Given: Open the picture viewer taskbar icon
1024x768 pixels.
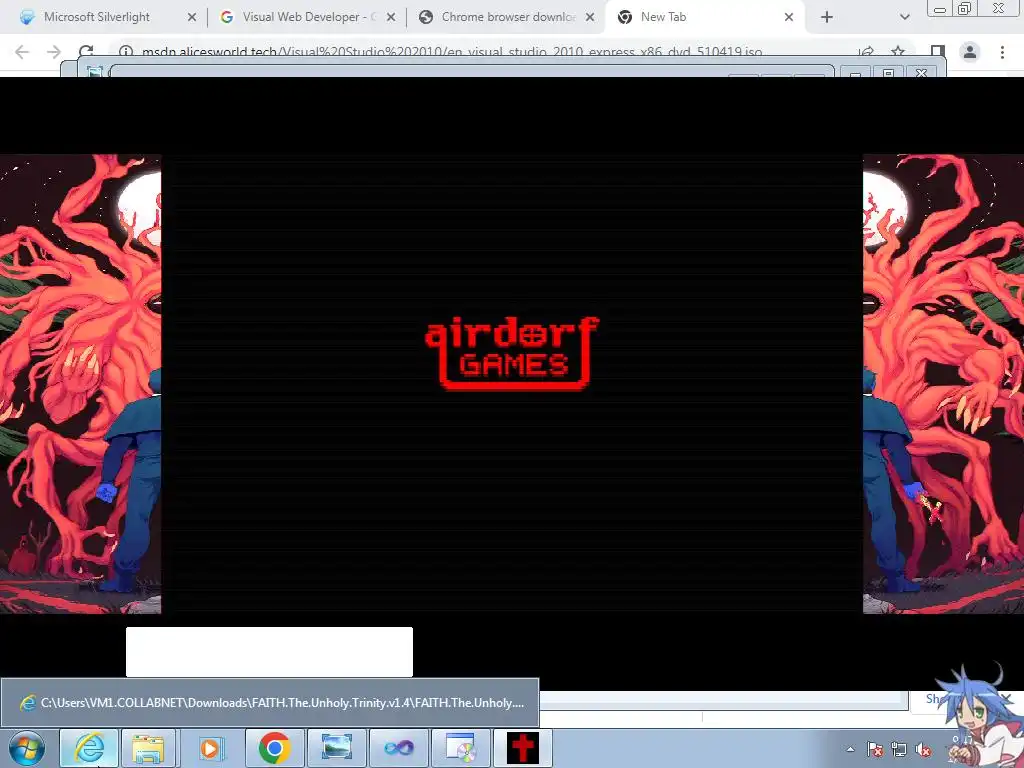Looking at the screenshot, I should pyautogui.click(x=336, y=748).
